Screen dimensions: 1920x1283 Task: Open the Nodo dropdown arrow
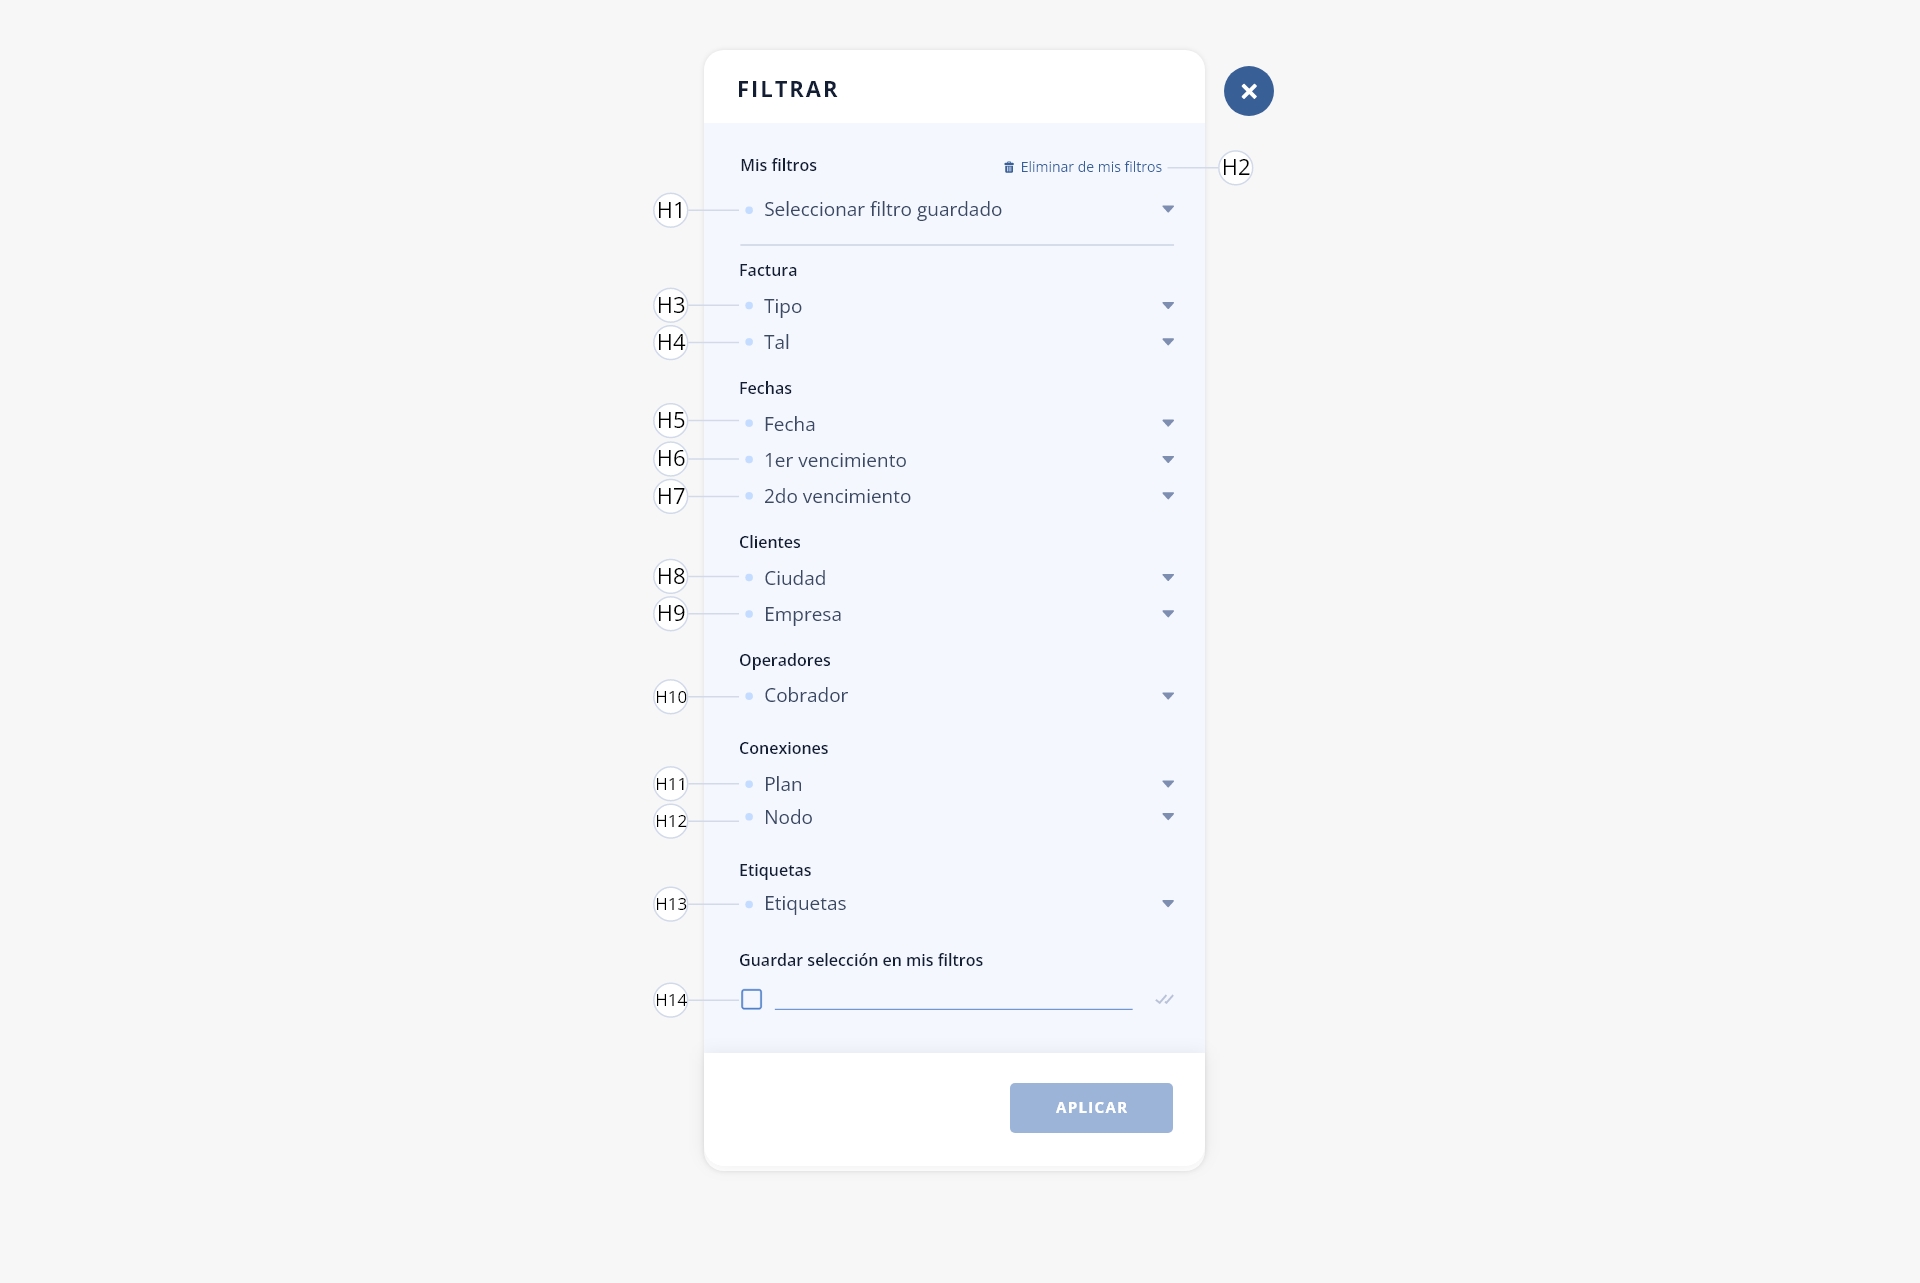click(x=1168, y=817)
